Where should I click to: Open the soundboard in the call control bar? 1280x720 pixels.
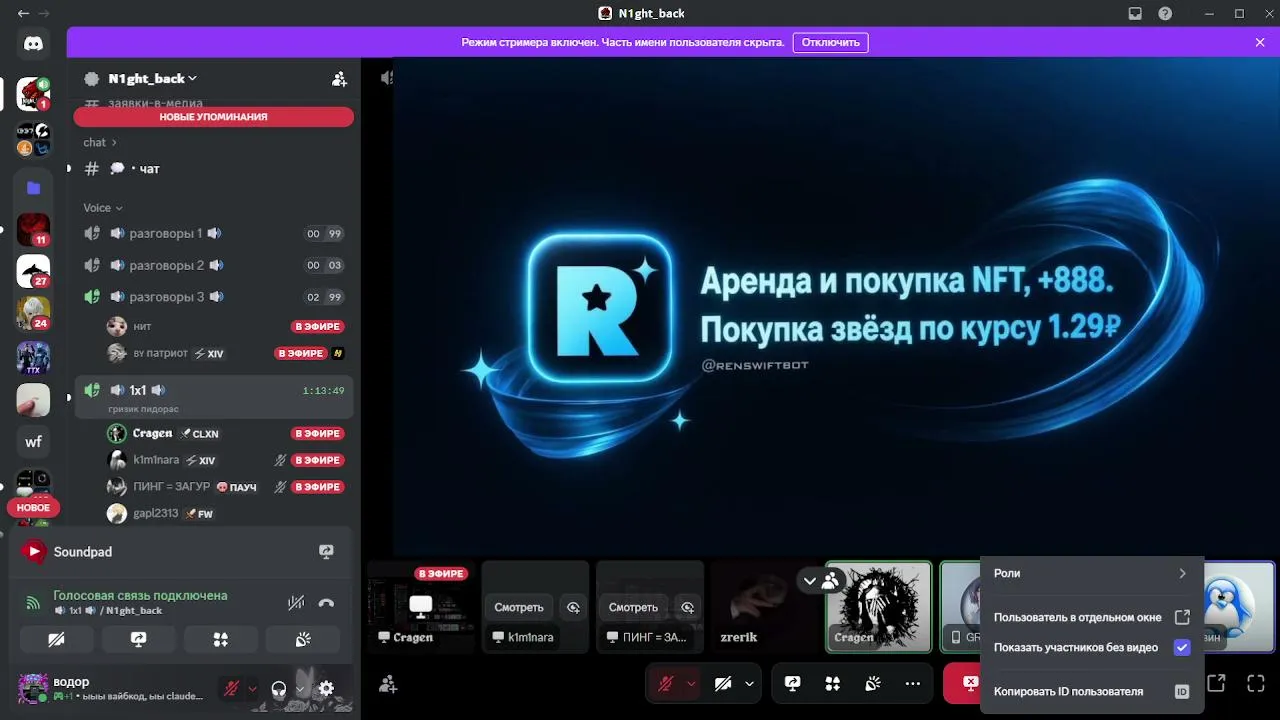[872, 684]
